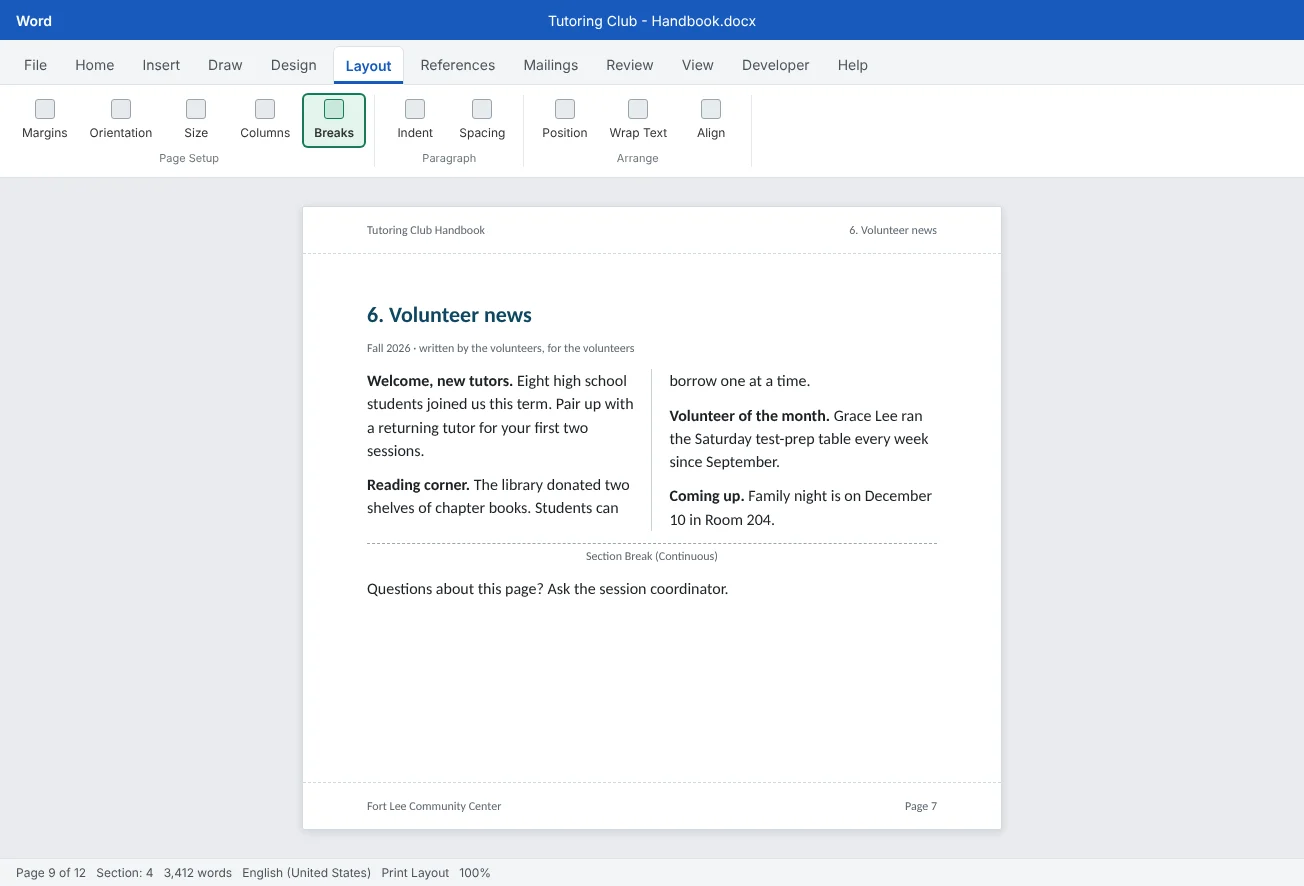Click 'Section: 4' in status bar

[x=125, y=873]
